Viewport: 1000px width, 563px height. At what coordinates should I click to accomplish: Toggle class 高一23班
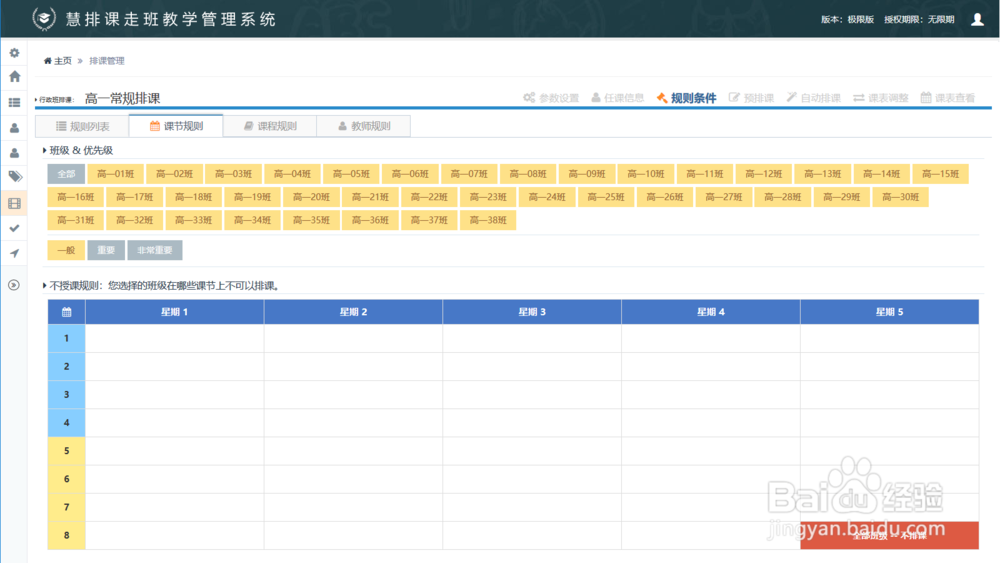pyautogui.click(x=488, y=197)
